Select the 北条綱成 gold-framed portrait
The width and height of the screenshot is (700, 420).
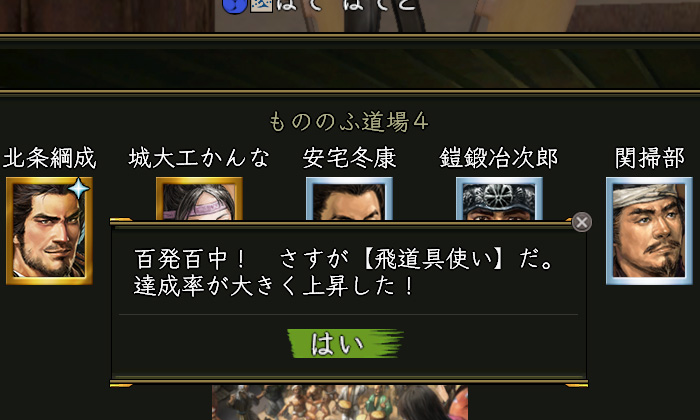click(49, 231)
